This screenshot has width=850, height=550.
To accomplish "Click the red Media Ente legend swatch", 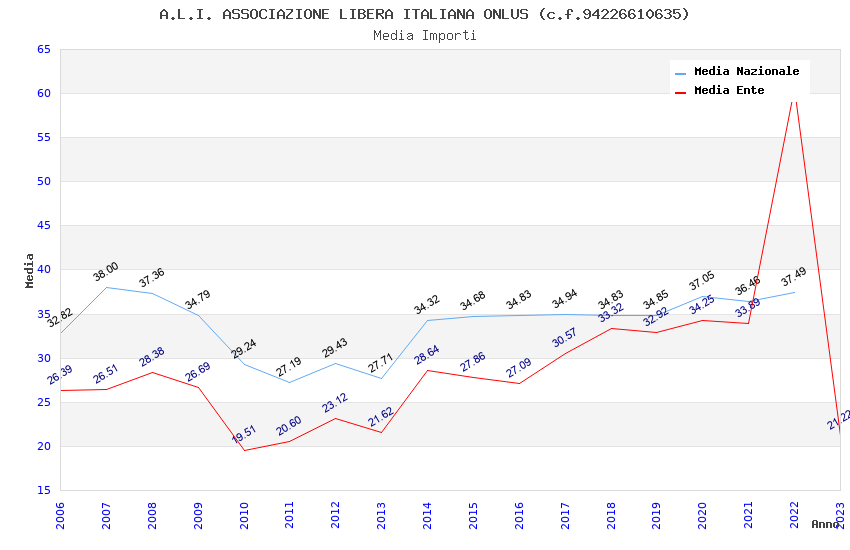I will [x=680, y=93].
